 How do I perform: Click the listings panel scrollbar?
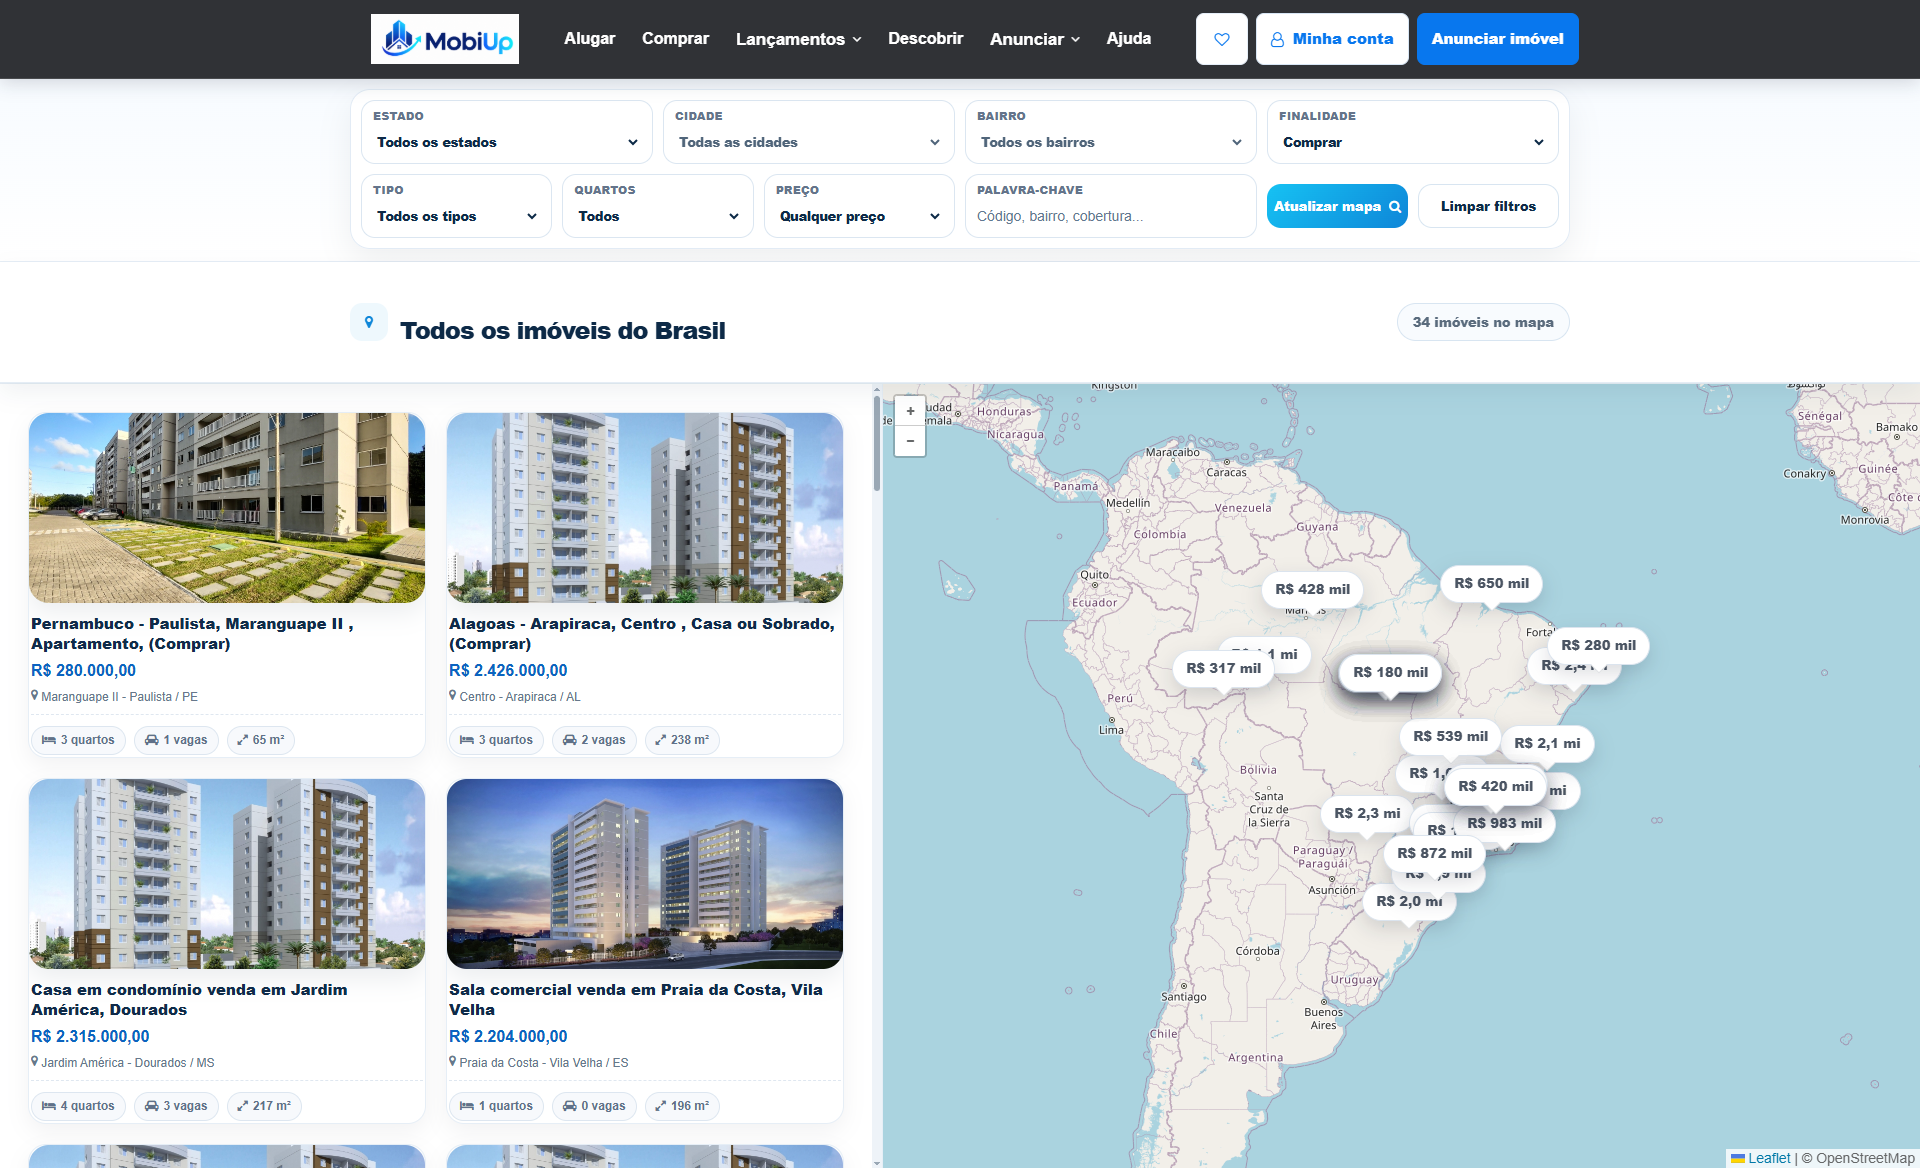click(x=877, y=445)
